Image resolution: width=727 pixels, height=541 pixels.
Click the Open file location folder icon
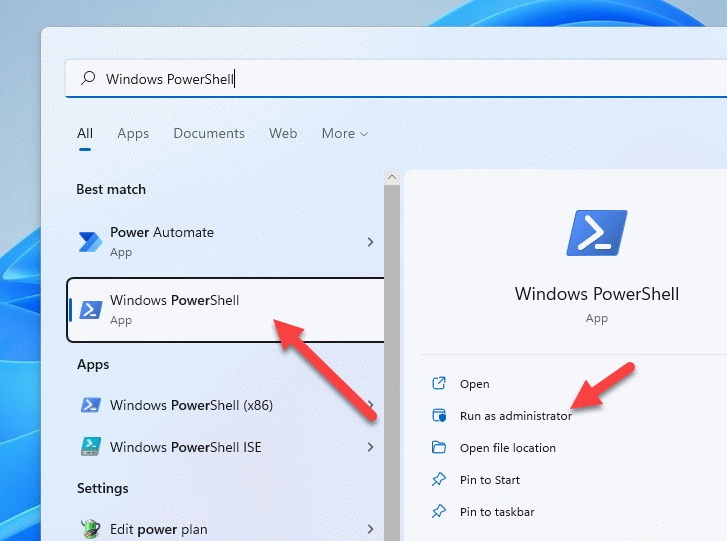point(439,447)
